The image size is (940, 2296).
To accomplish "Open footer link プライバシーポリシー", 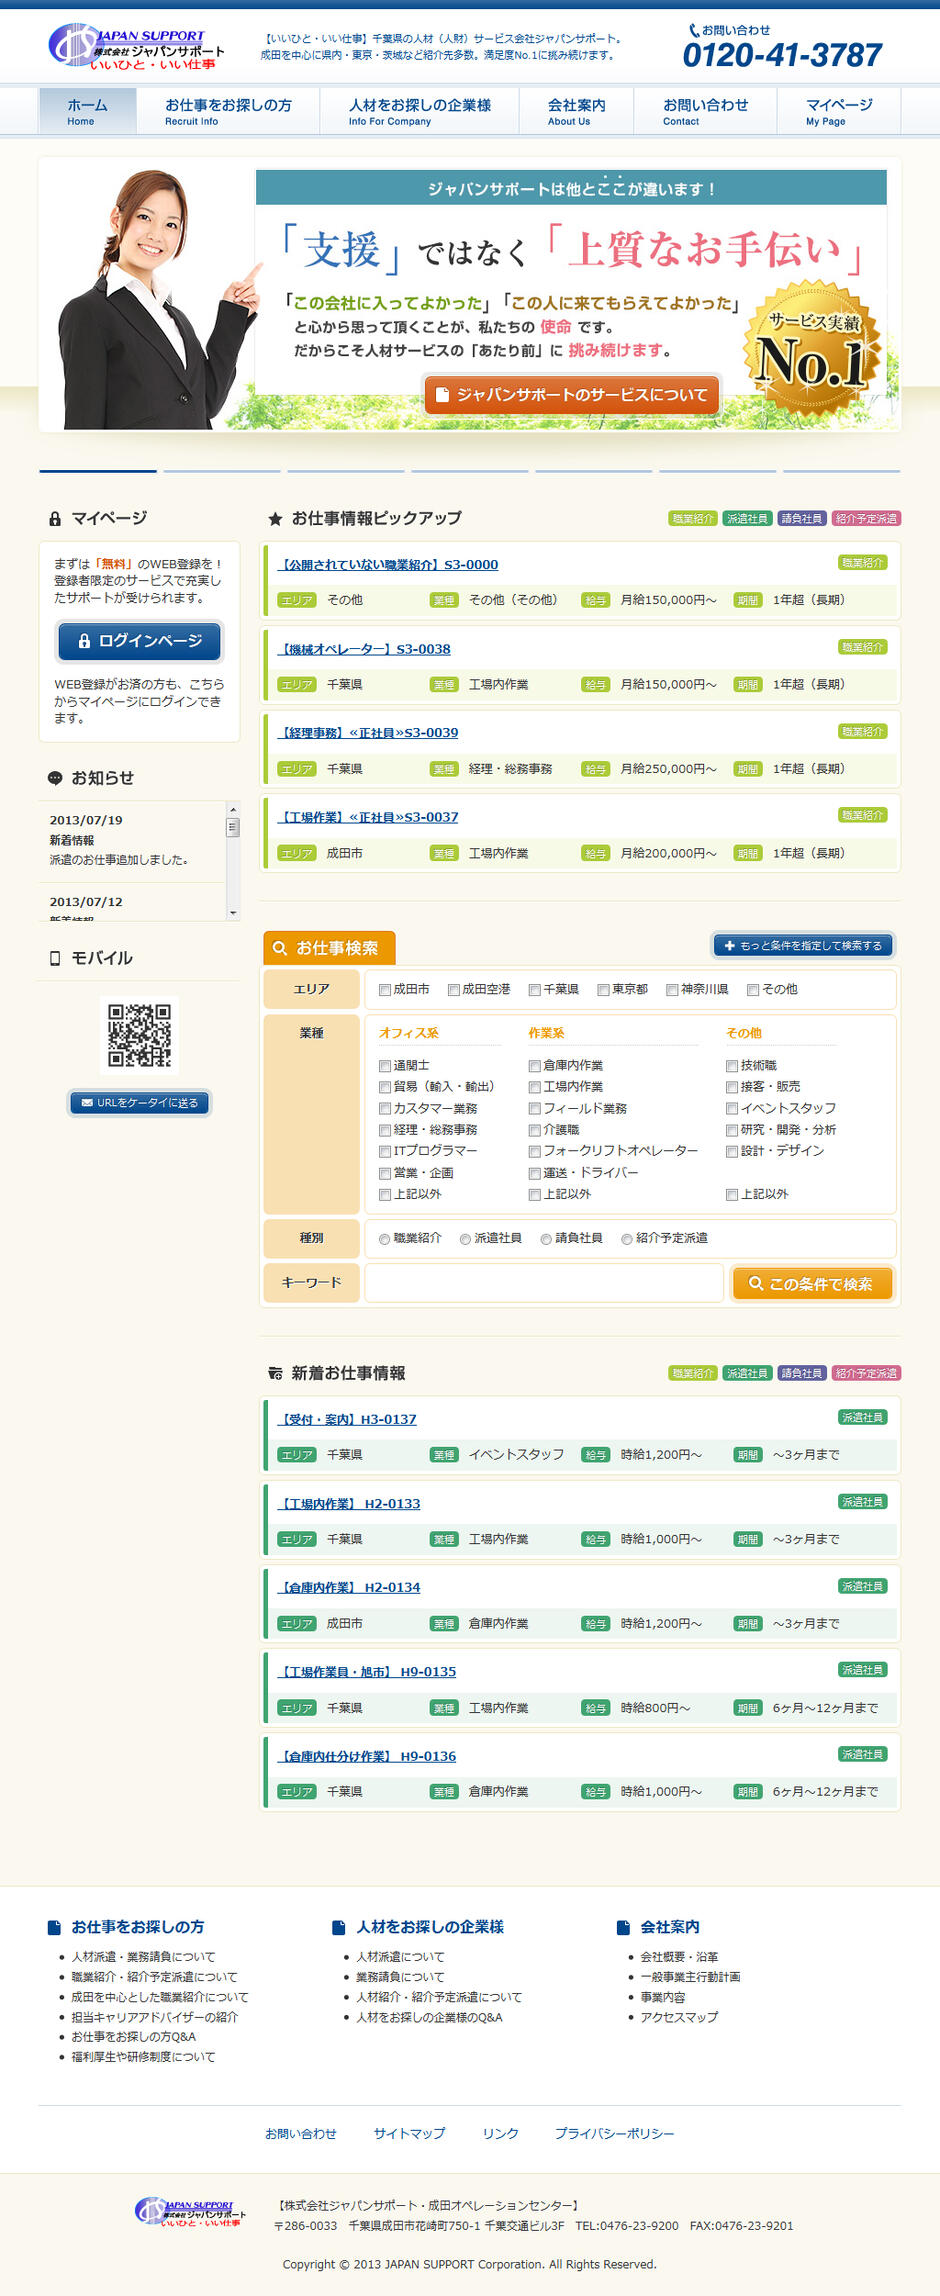I will (614, 2133).
